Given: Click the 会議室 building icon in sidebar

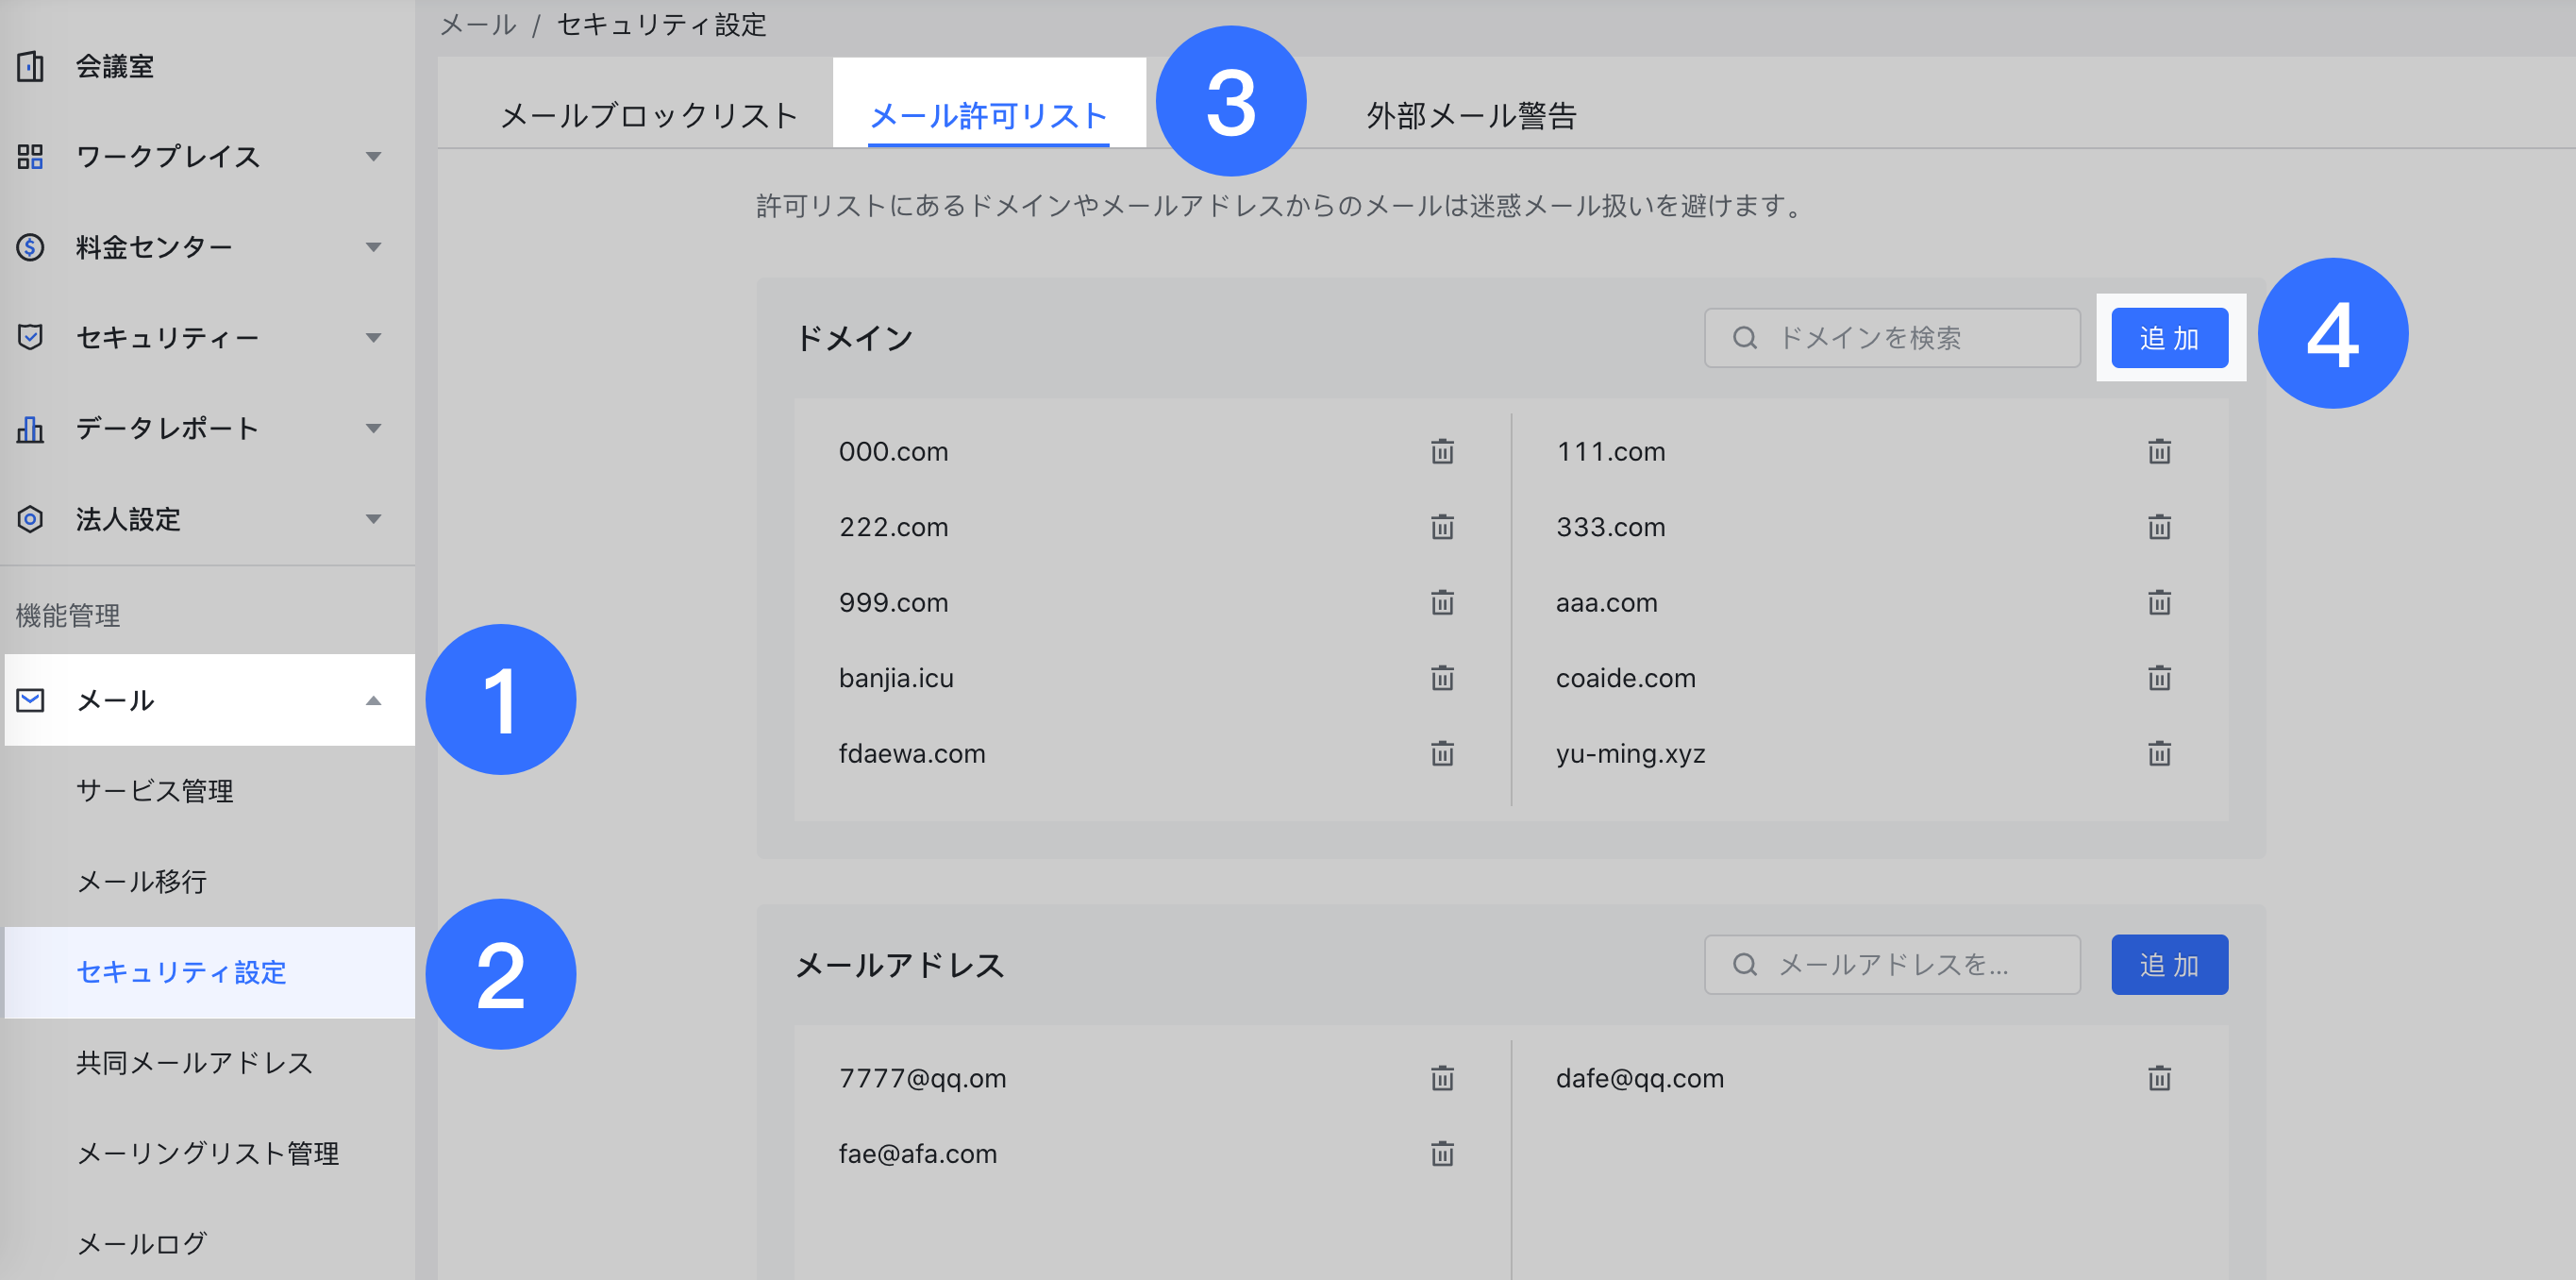Looking at the screenshot, I should [x=30, y=66].
